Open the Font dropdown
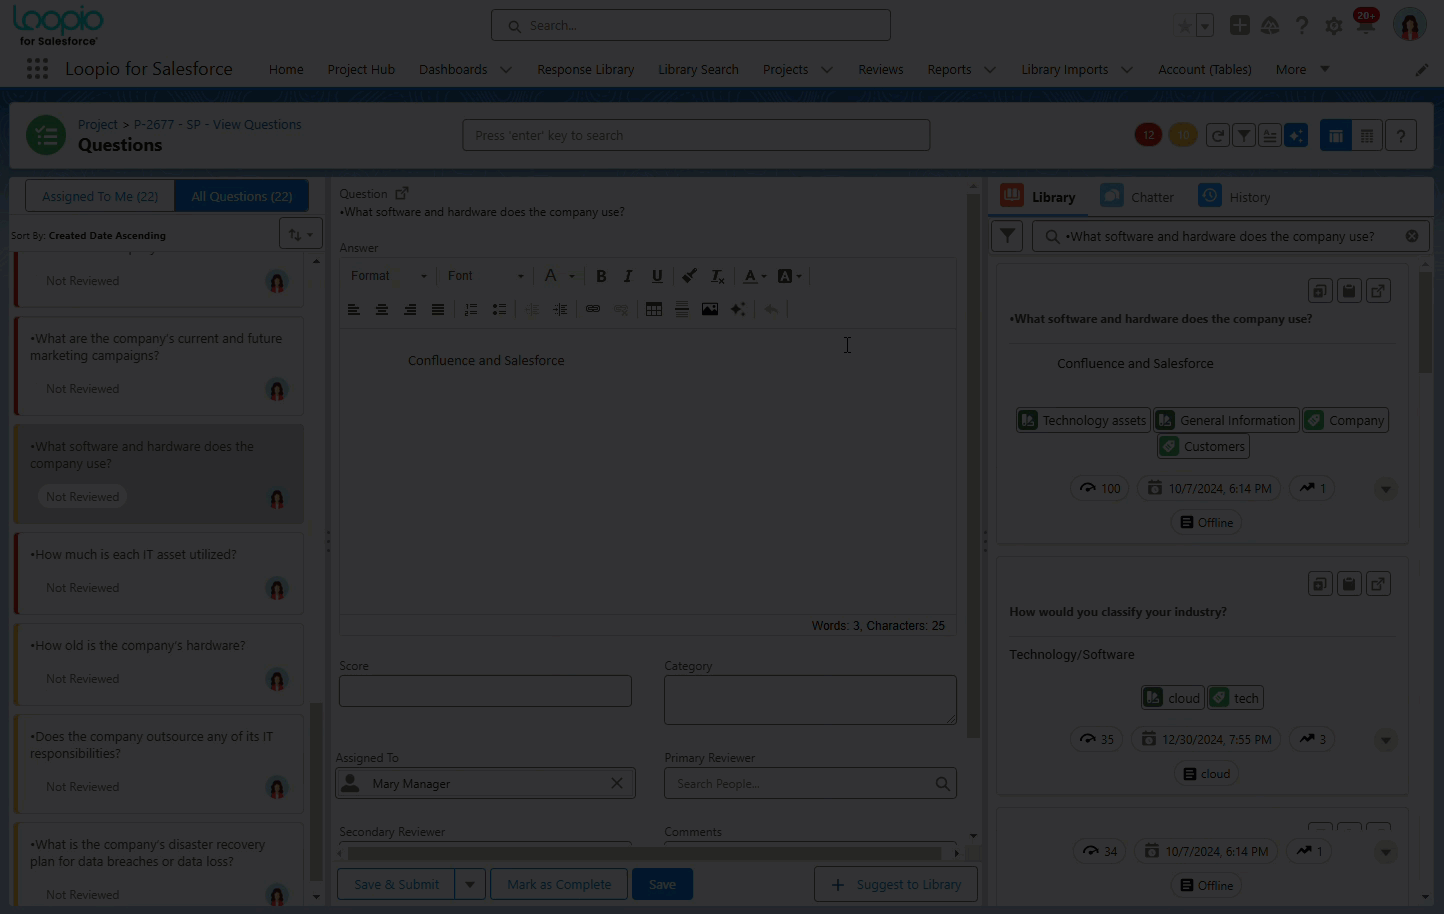This screenshot has height=914, width=1444. point(485,276)
